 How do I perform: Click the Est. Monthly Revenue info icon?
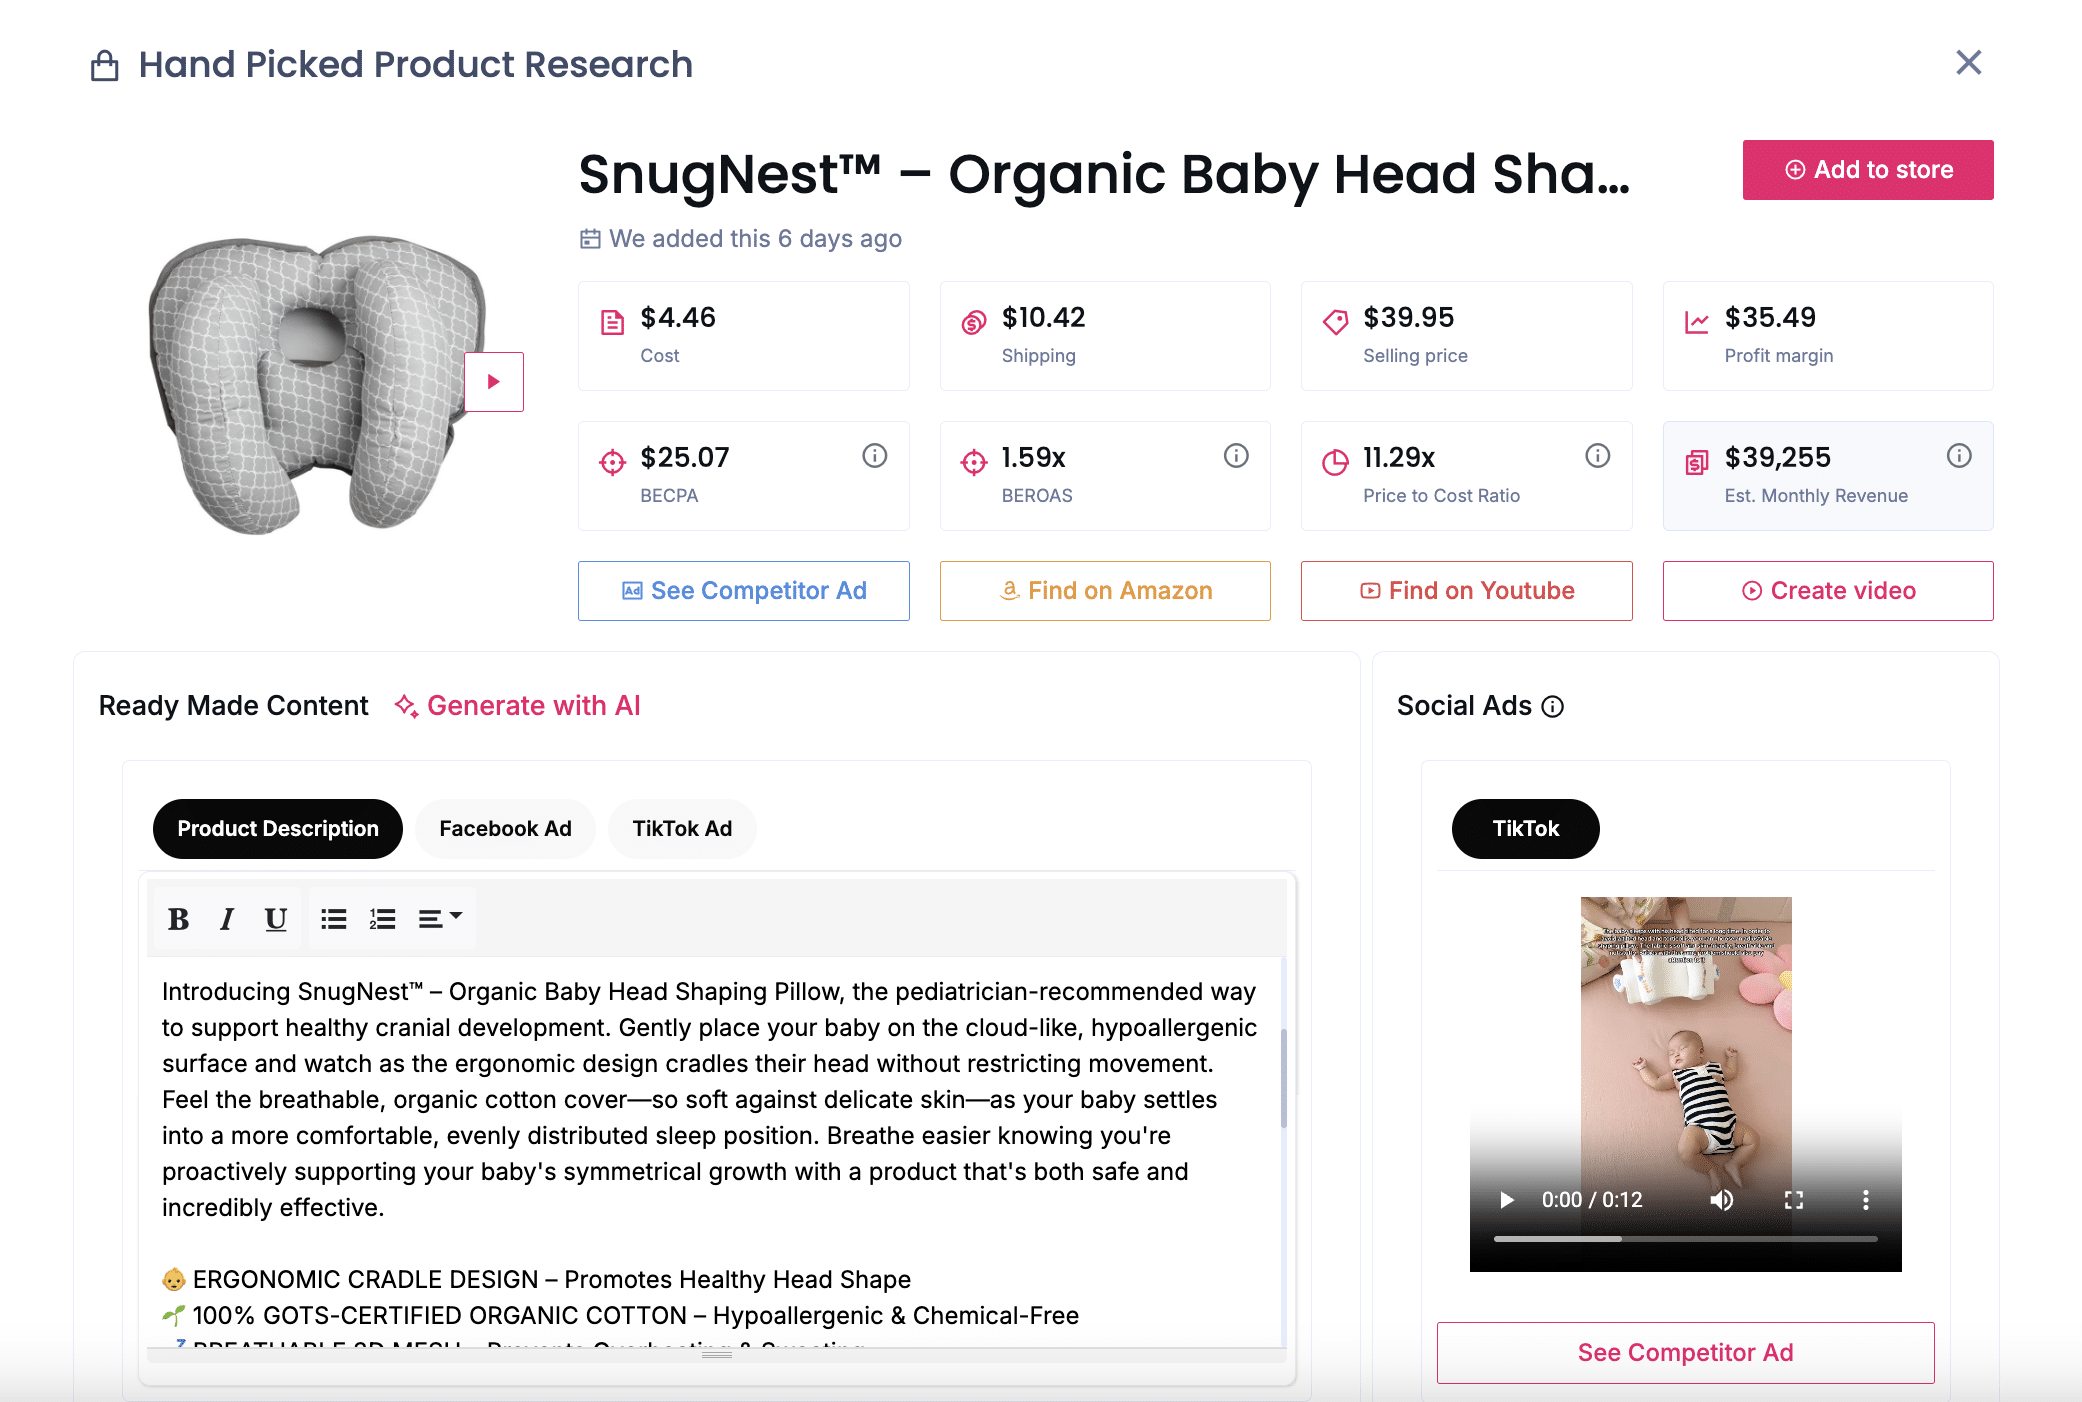(x=1959, y=456)
